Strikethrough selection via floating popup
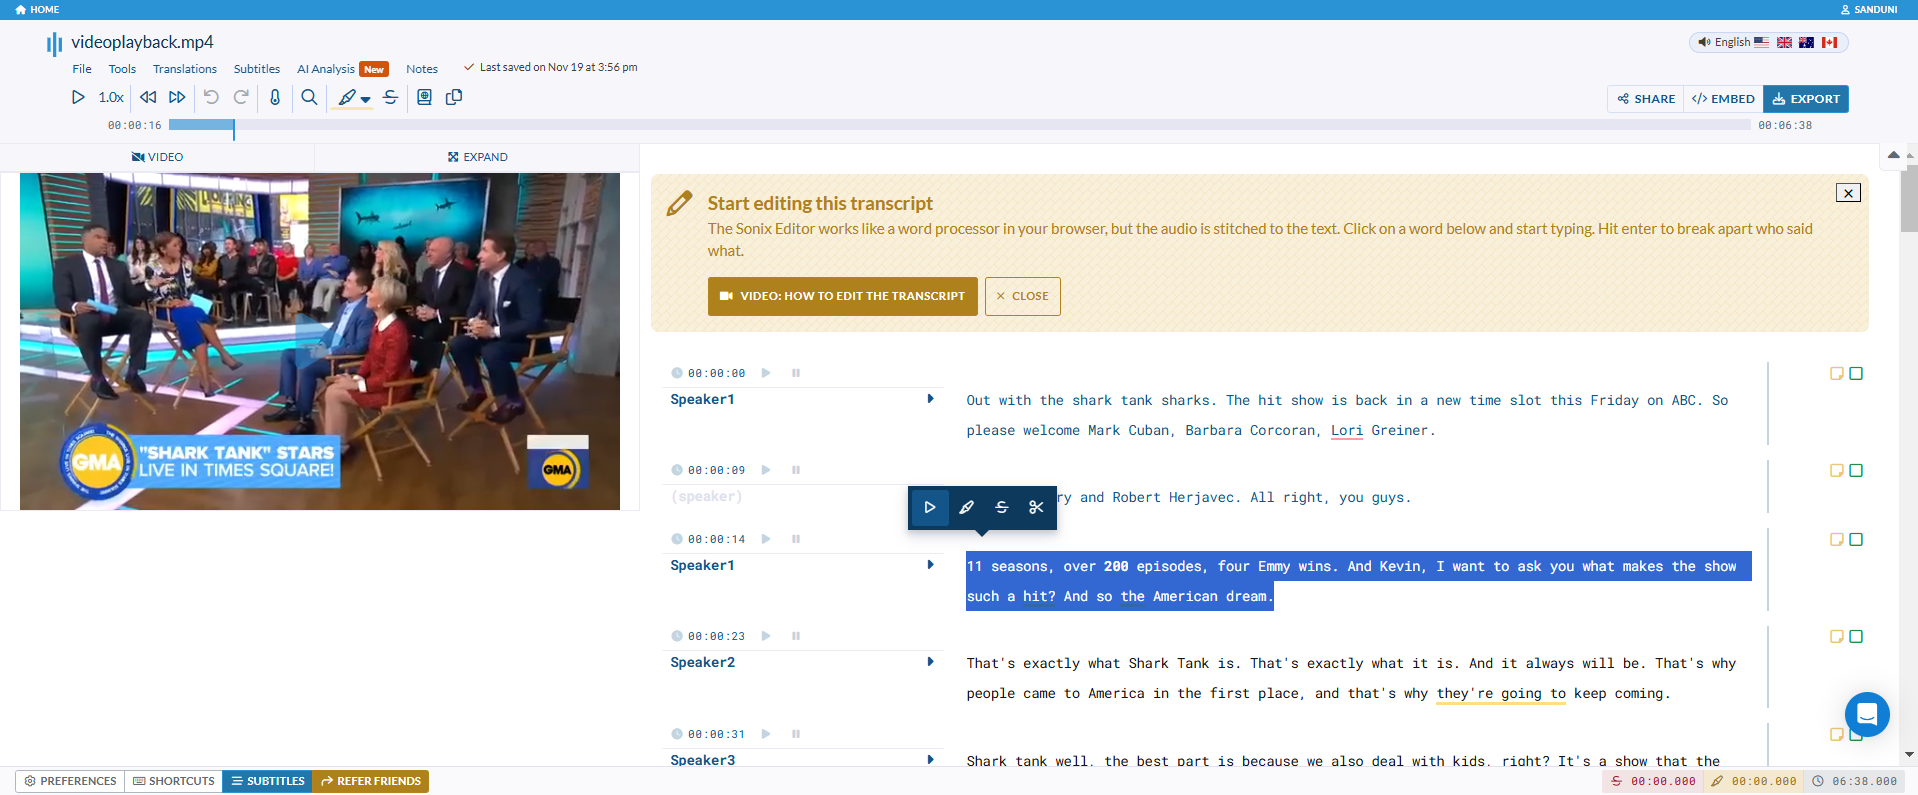 (1001, 507)
